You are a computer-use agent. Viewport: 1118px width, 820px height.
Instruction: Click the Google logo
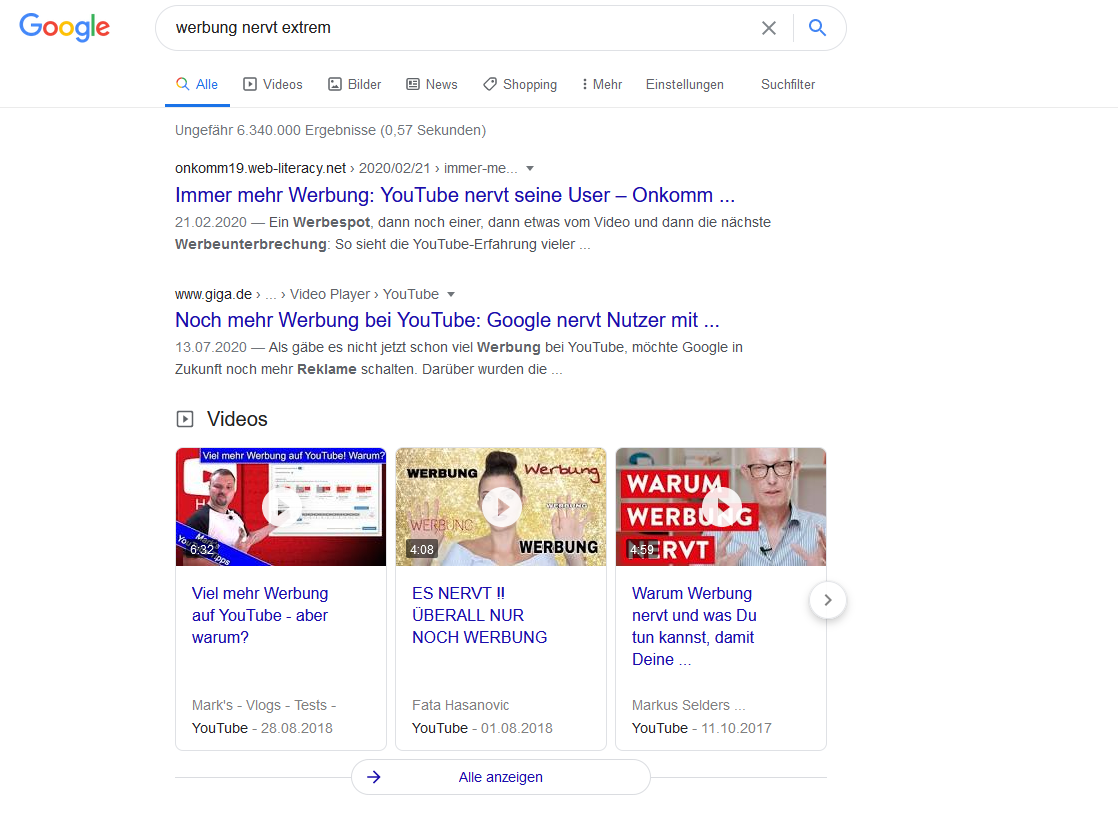pyautogui.click(x=64, y=27)
